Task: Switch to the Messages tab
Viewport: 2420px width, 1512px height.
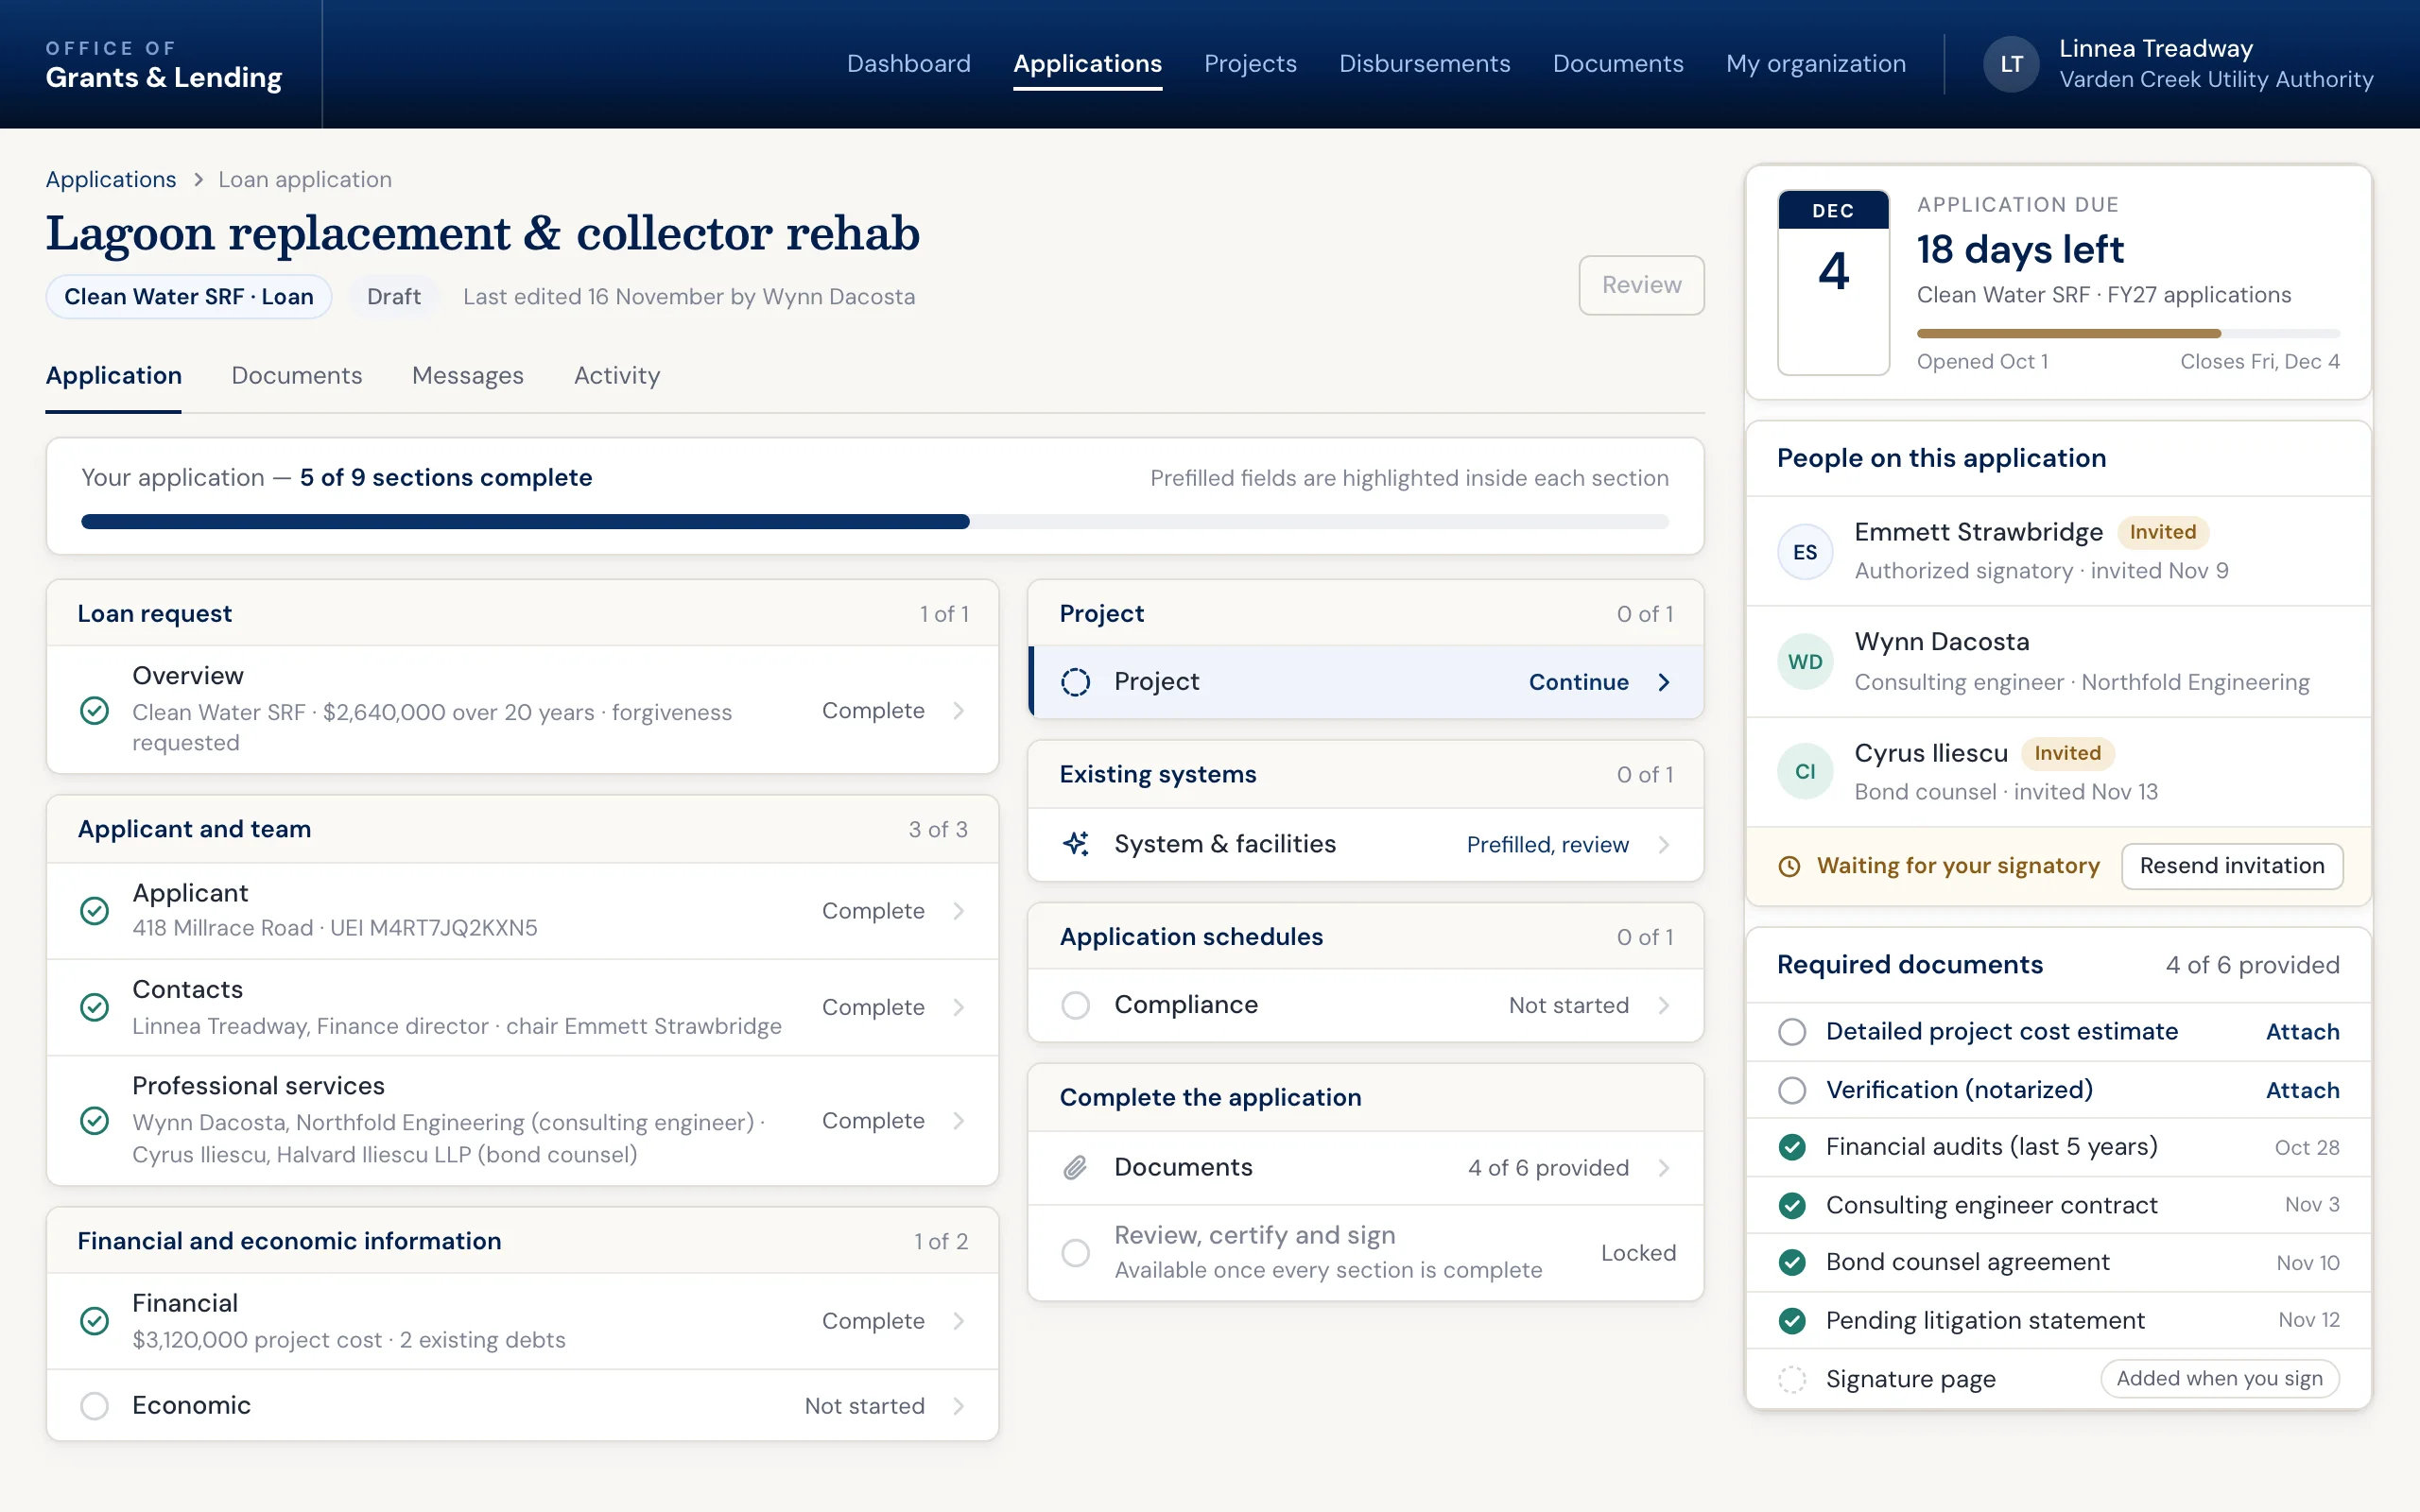Action: click(x=467, y=376)
